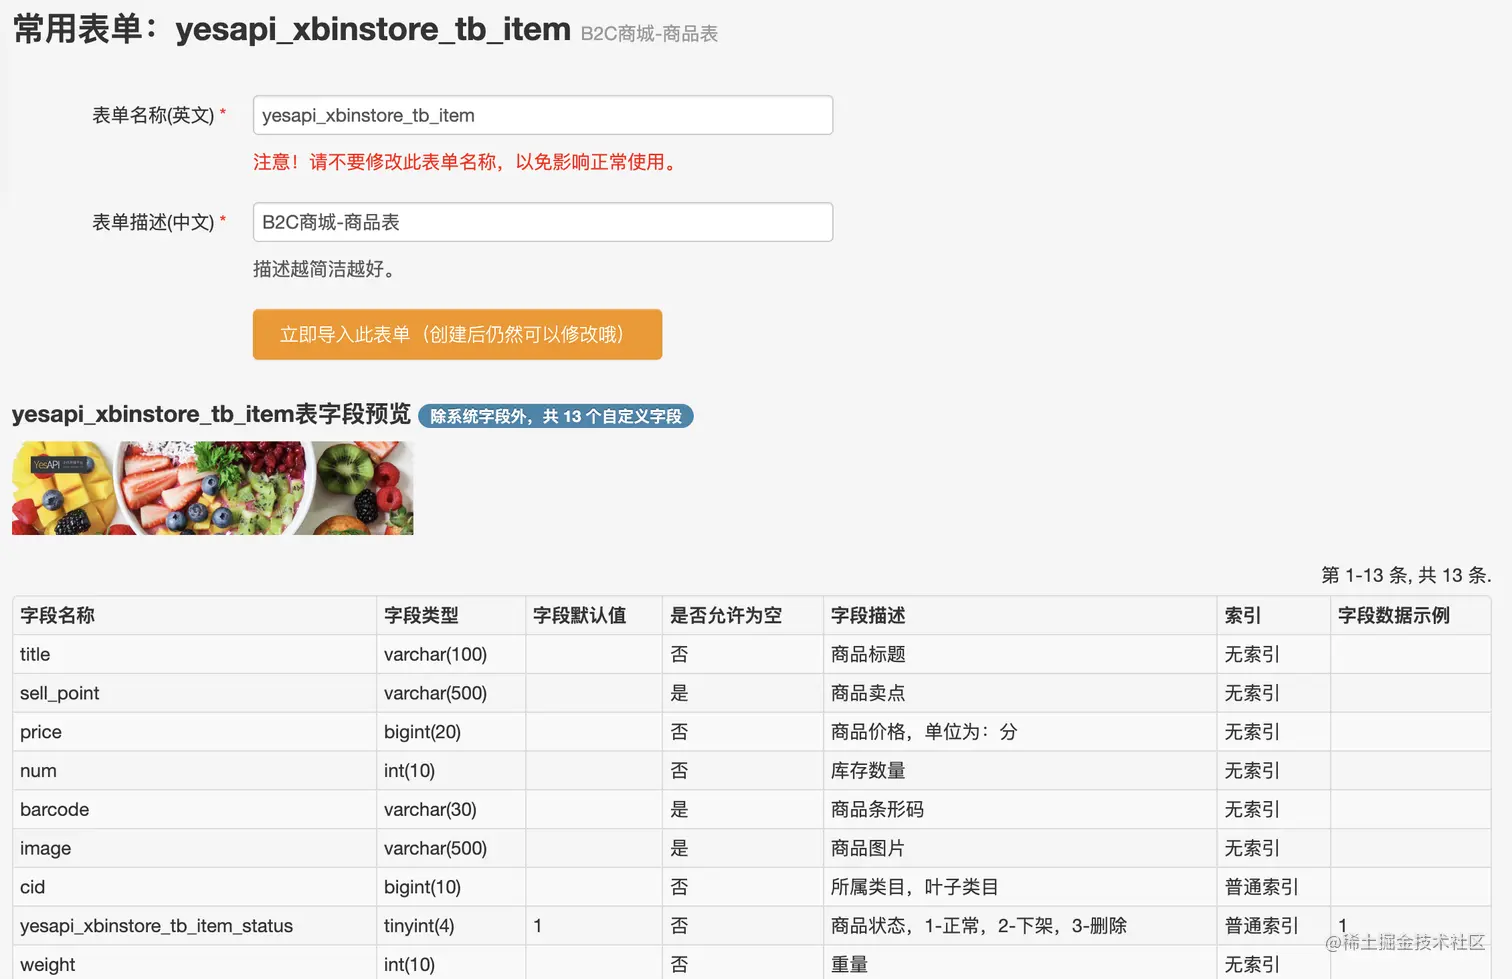Click the tinyint(4) type cell
This screenshot has height=979, width=1512.
451,926
